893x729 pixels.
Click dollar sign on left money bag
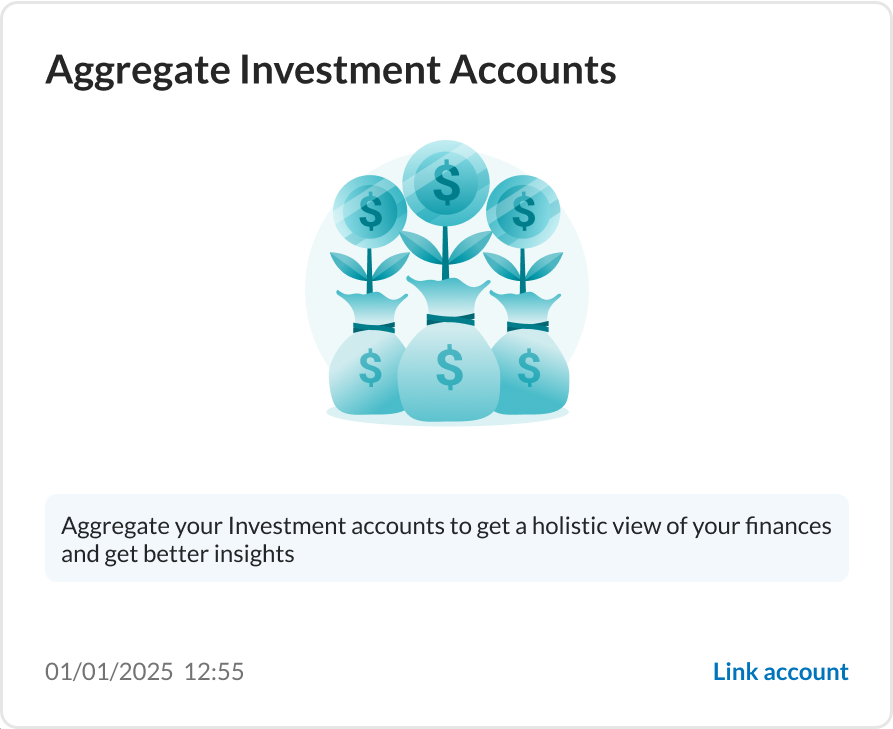coord(370,368)
